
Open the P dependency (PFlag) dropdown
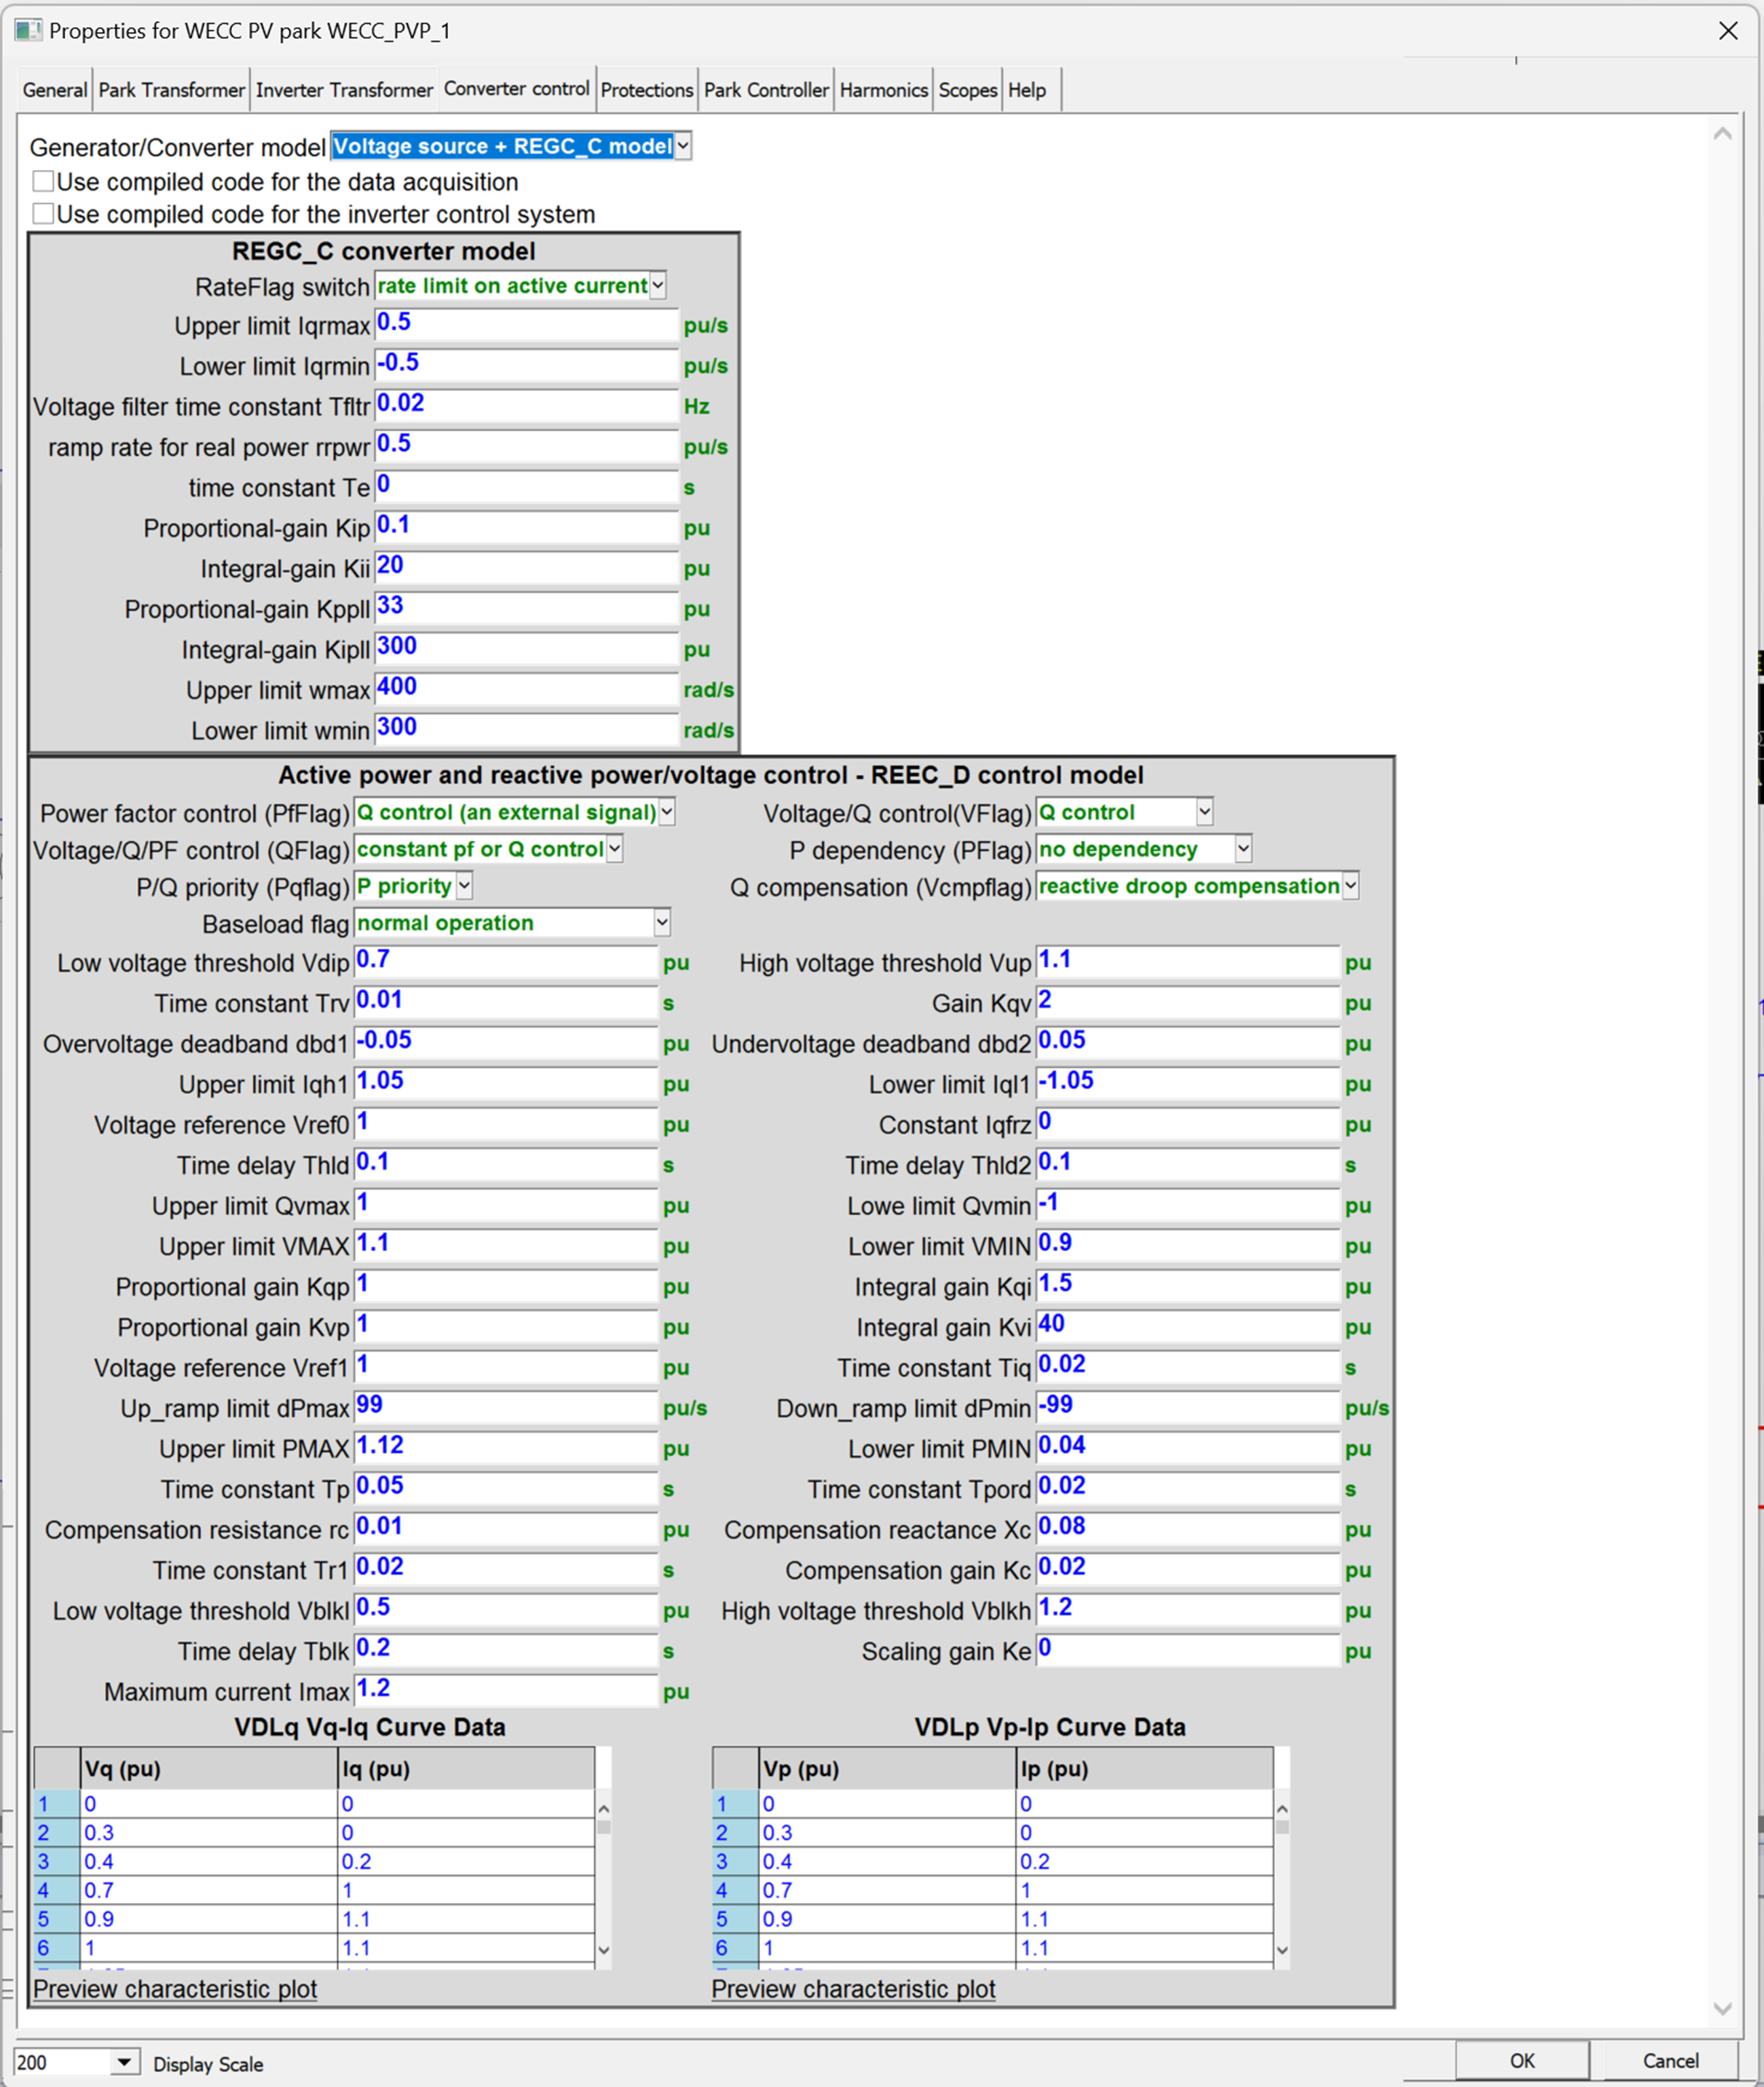pos(1243,848)
